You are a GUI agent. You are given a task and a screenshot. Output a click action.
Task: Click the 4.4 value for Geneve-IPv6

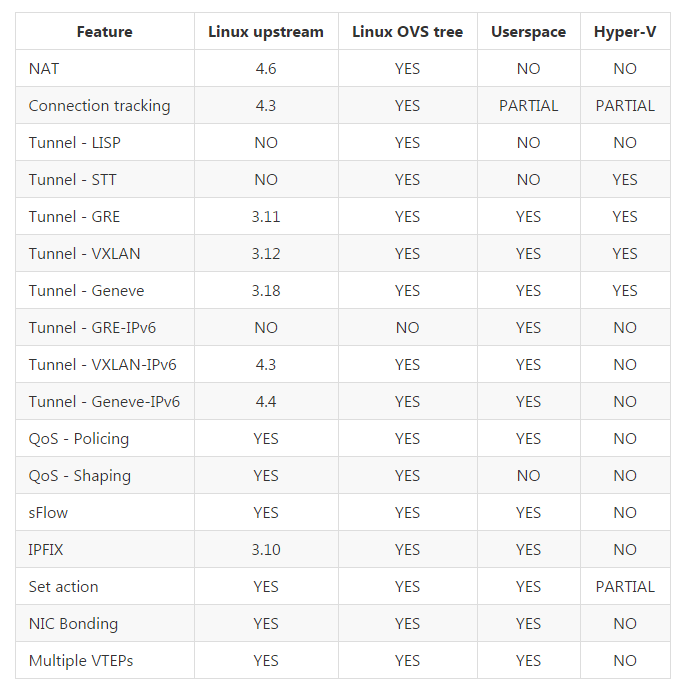click(266, 402)
